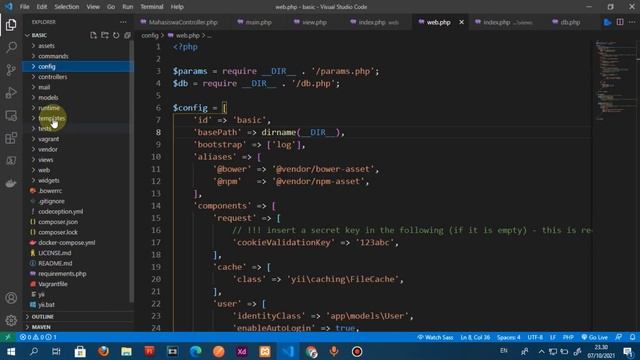The height and width of the screenshot is (360, 640).
Task: Open taskbar clock showing 07/10/2021
Action: pyautogui.click(x=601, y=351)
